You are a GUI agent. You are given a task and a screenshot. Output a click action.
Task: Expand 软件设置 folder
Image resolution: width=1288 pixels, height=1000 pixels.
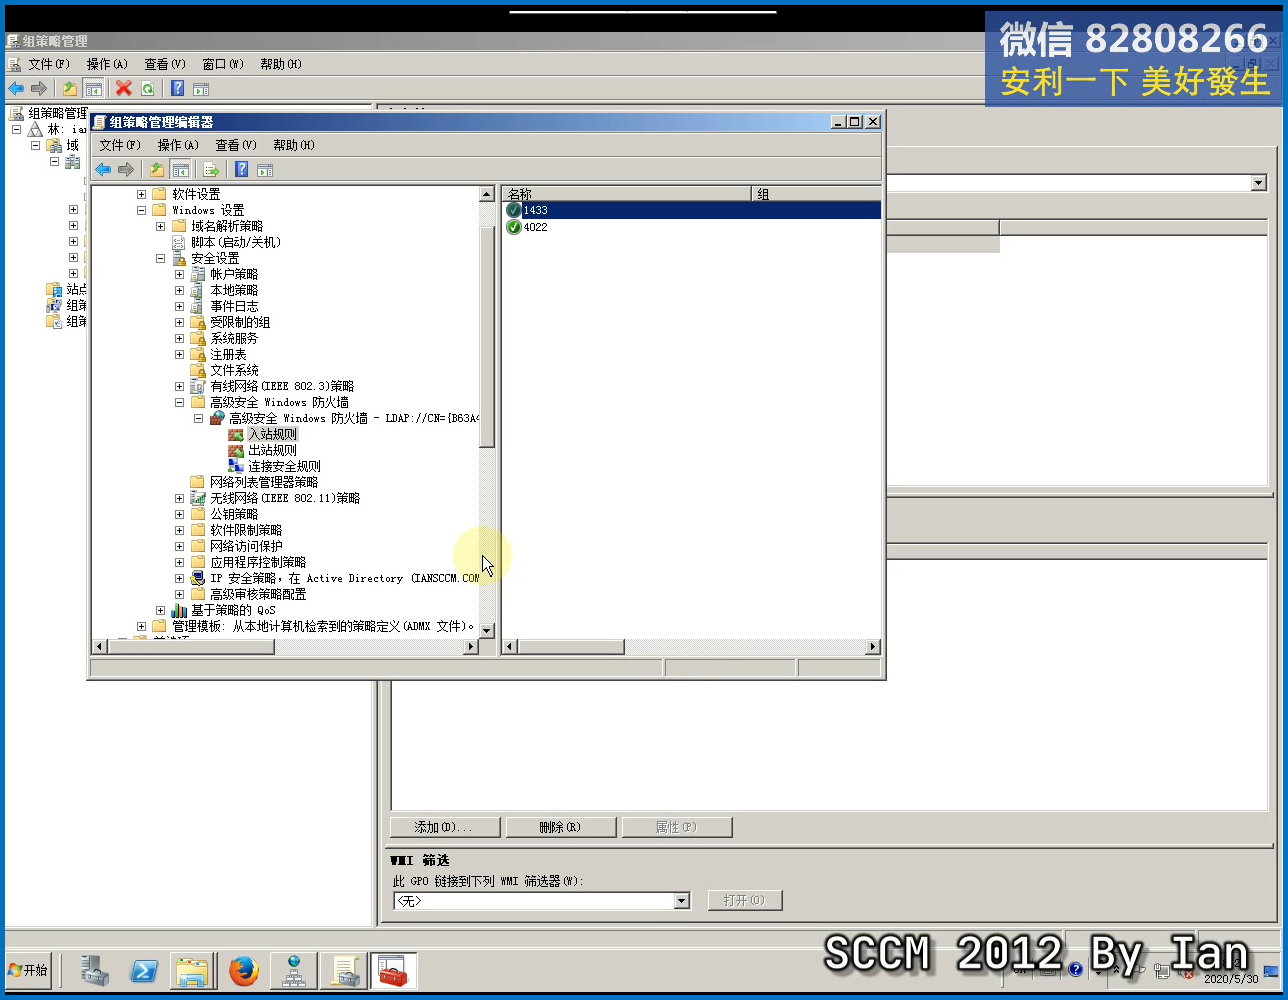[x=141, y=194]
